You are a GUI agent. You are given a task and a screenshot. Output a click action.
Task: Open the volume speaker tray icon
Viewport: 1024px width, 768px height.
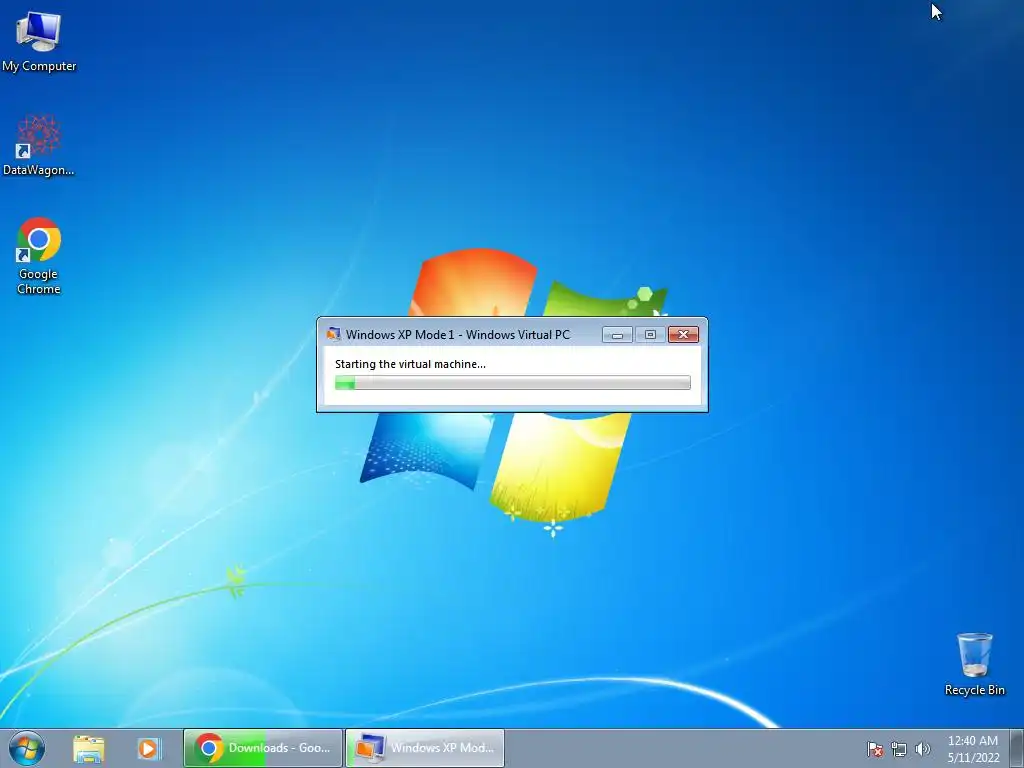click(923, 749)
